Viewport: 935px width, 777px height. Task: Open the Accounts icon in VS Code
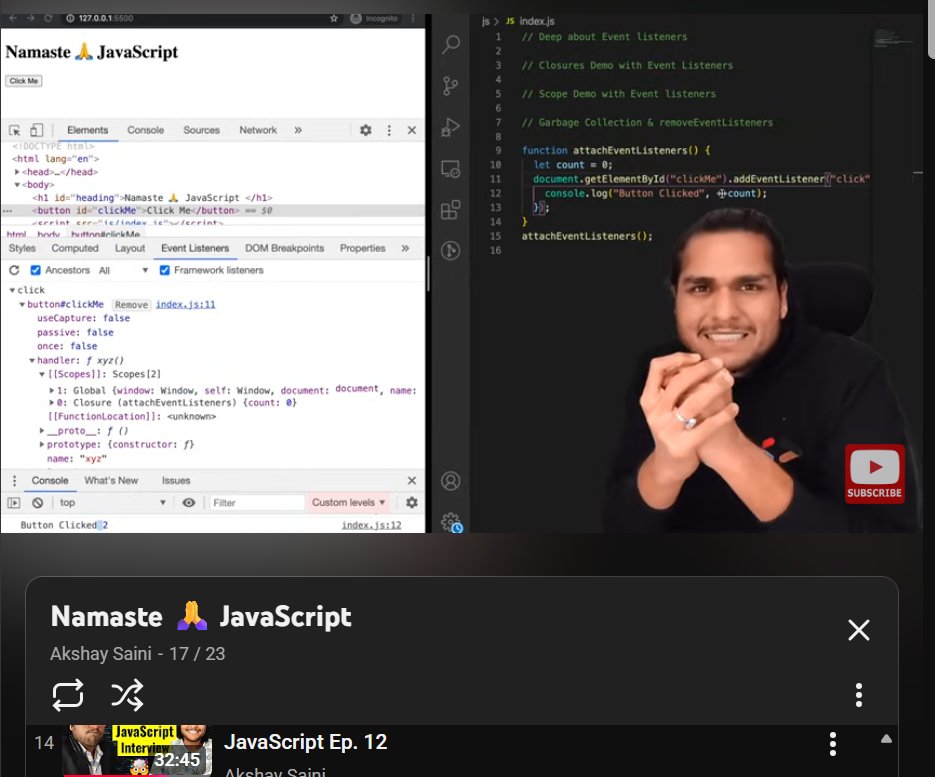(x=450, y=481)
